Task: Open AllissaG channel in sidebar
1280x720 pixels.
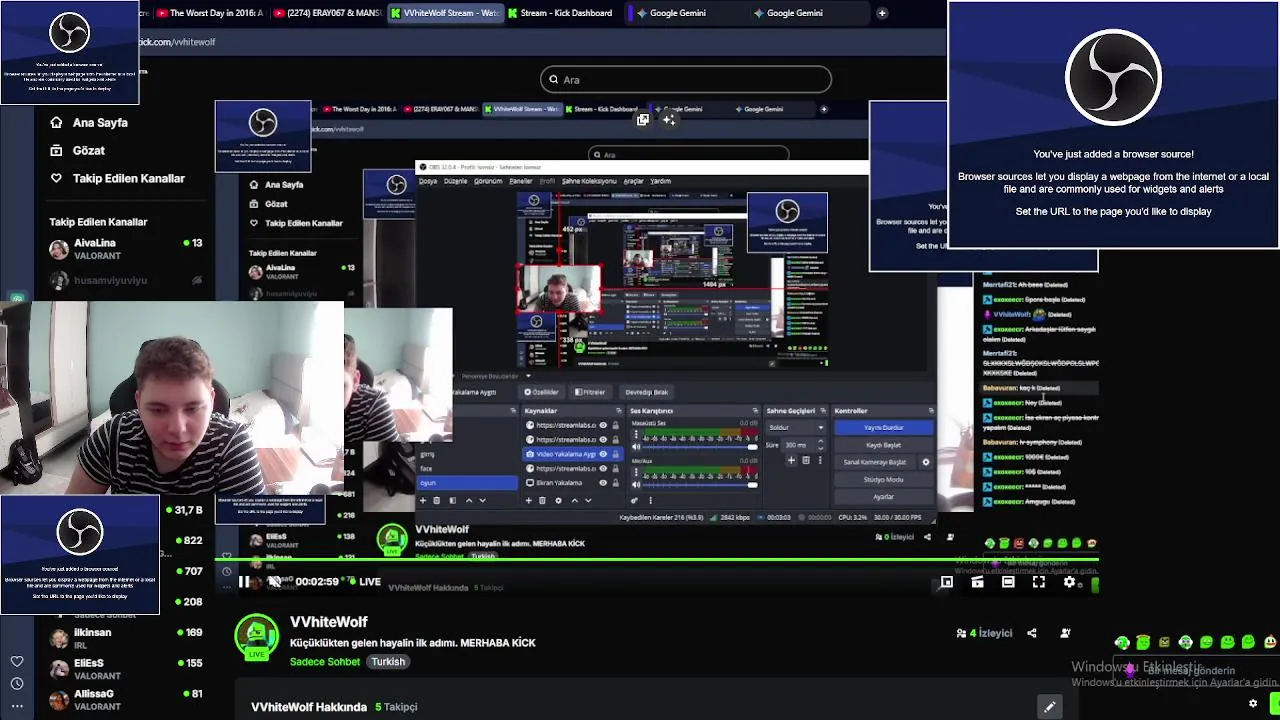Action: click(126, 699)
